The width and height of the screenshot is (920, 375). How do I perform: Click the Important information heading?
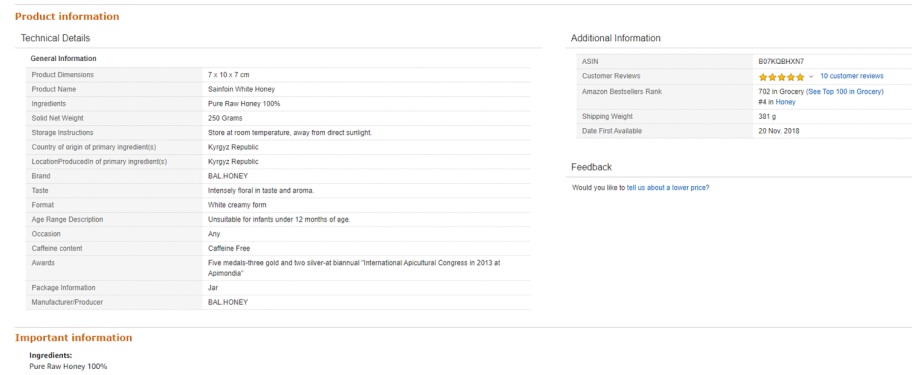coord(73,337)
